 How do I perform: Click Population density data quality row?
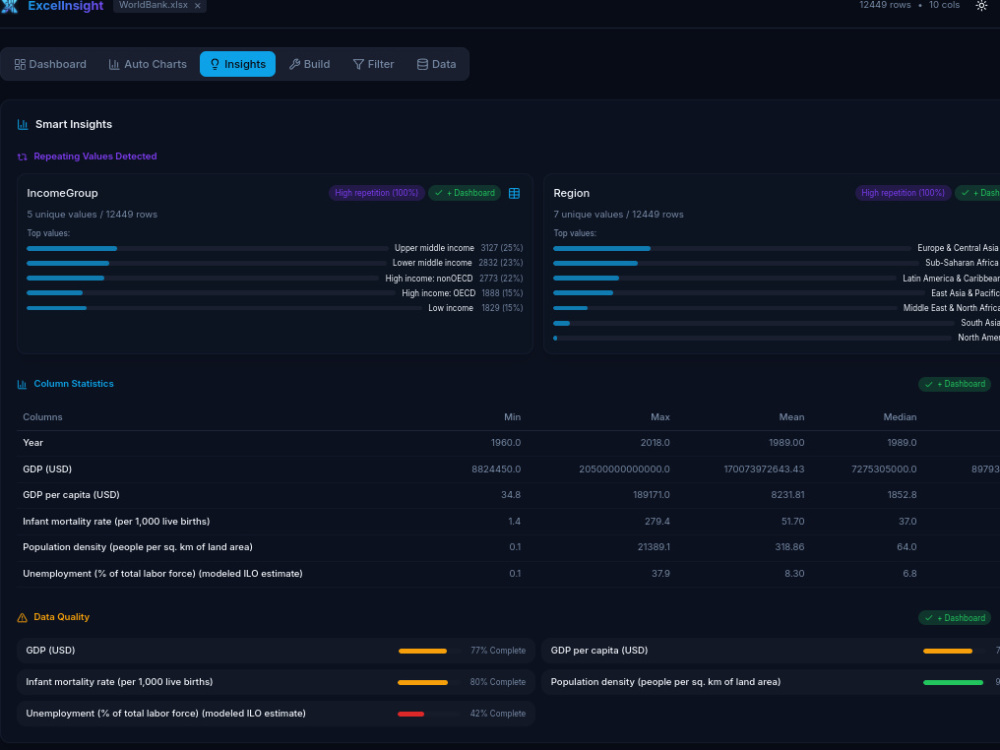pos(770,682)
